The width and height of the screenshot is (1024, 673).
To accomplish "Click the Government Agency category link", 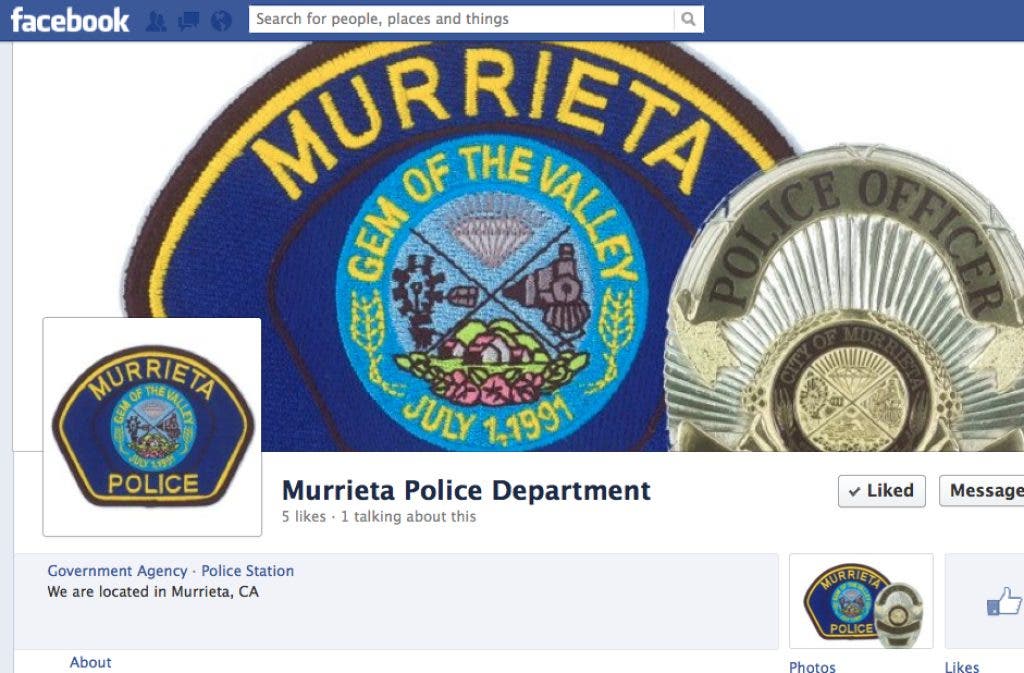I will tap(117, 571).
